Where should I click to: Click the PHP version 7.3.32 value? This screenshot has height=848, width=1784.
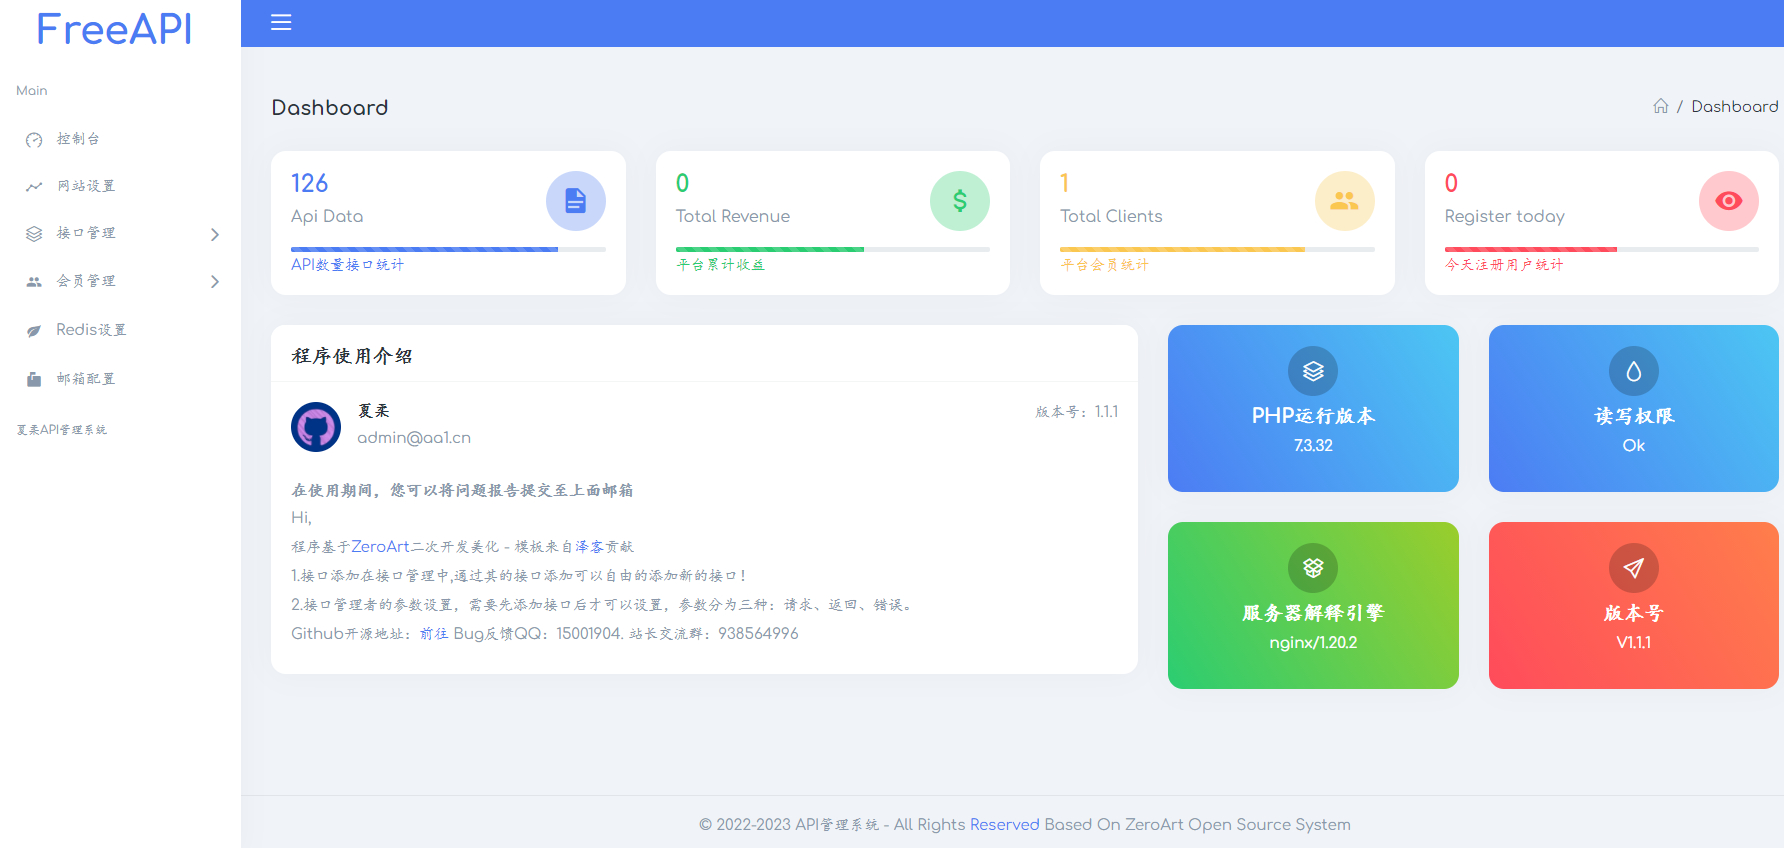[1313, 446]
